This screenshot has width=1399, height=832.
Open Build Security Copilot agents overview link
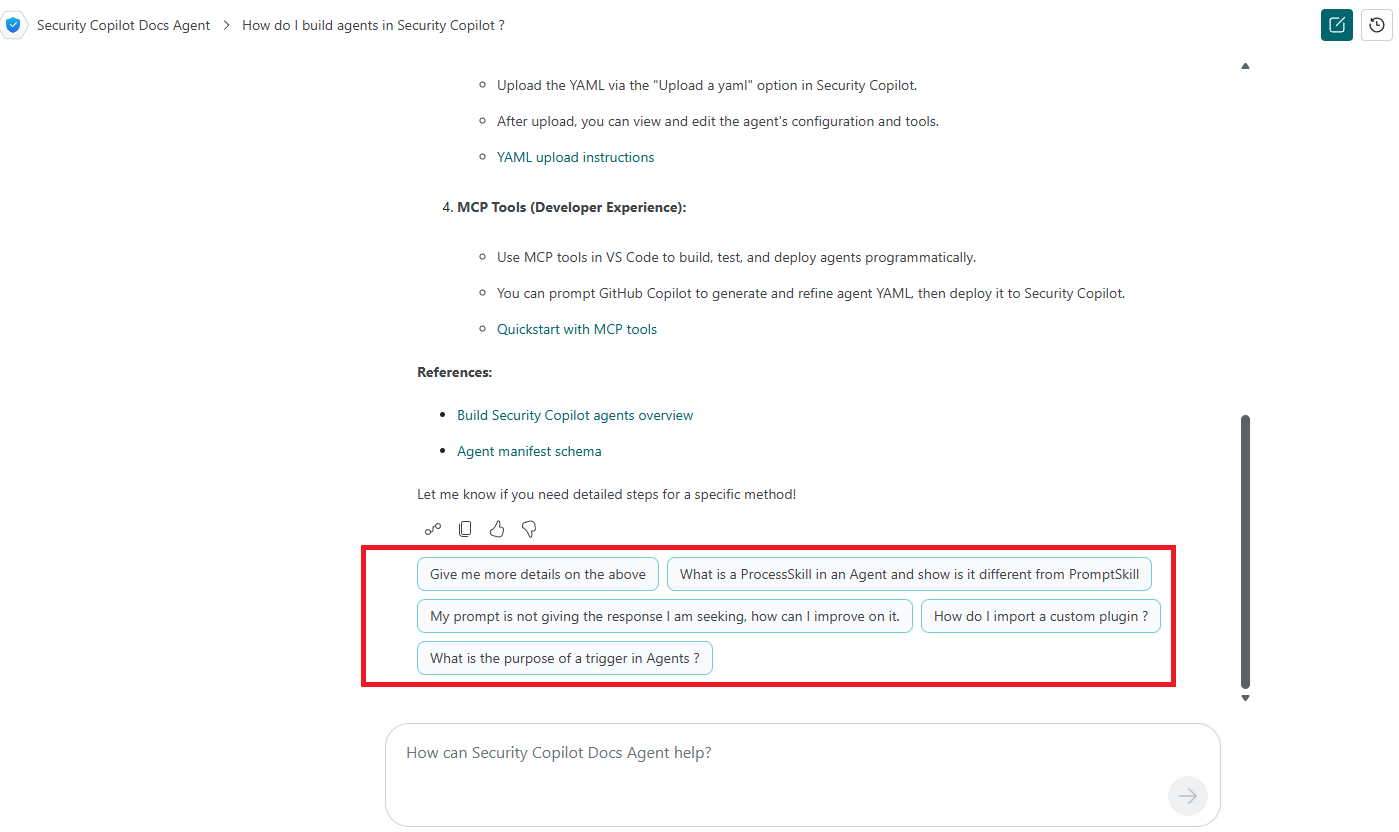[575, 415]
